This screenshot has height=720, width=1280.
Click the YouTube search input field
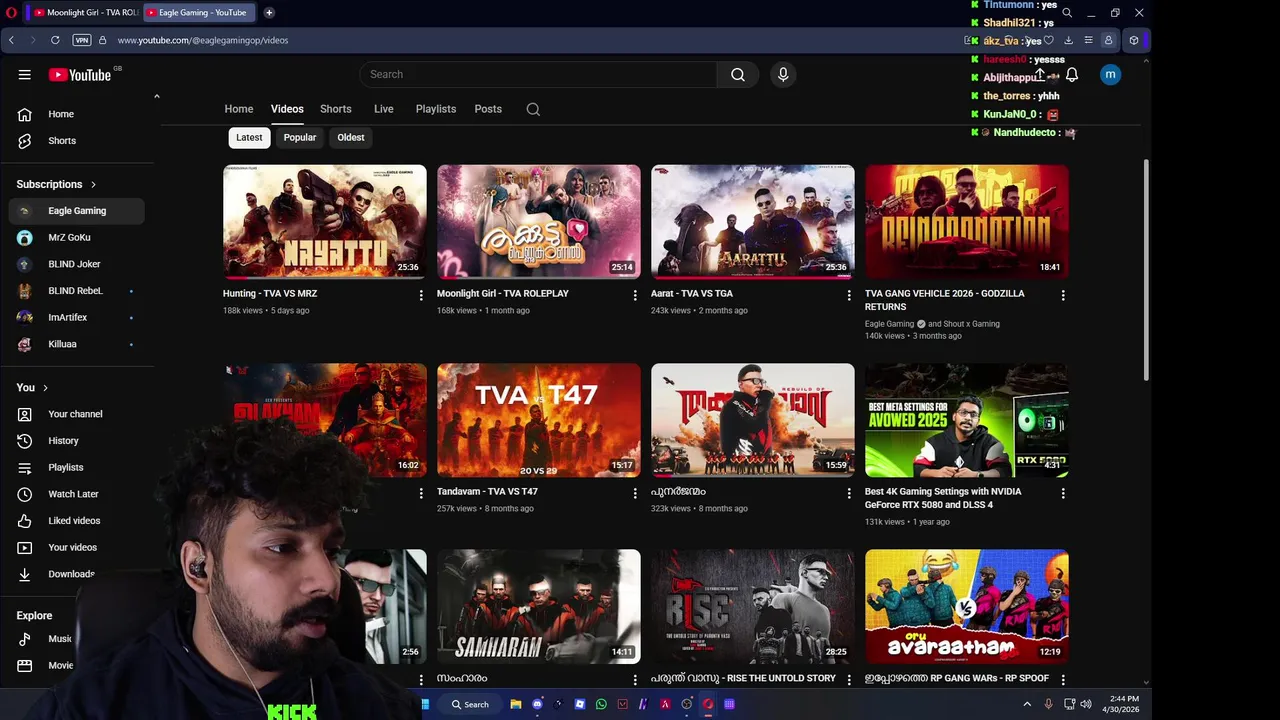[538, 75]
